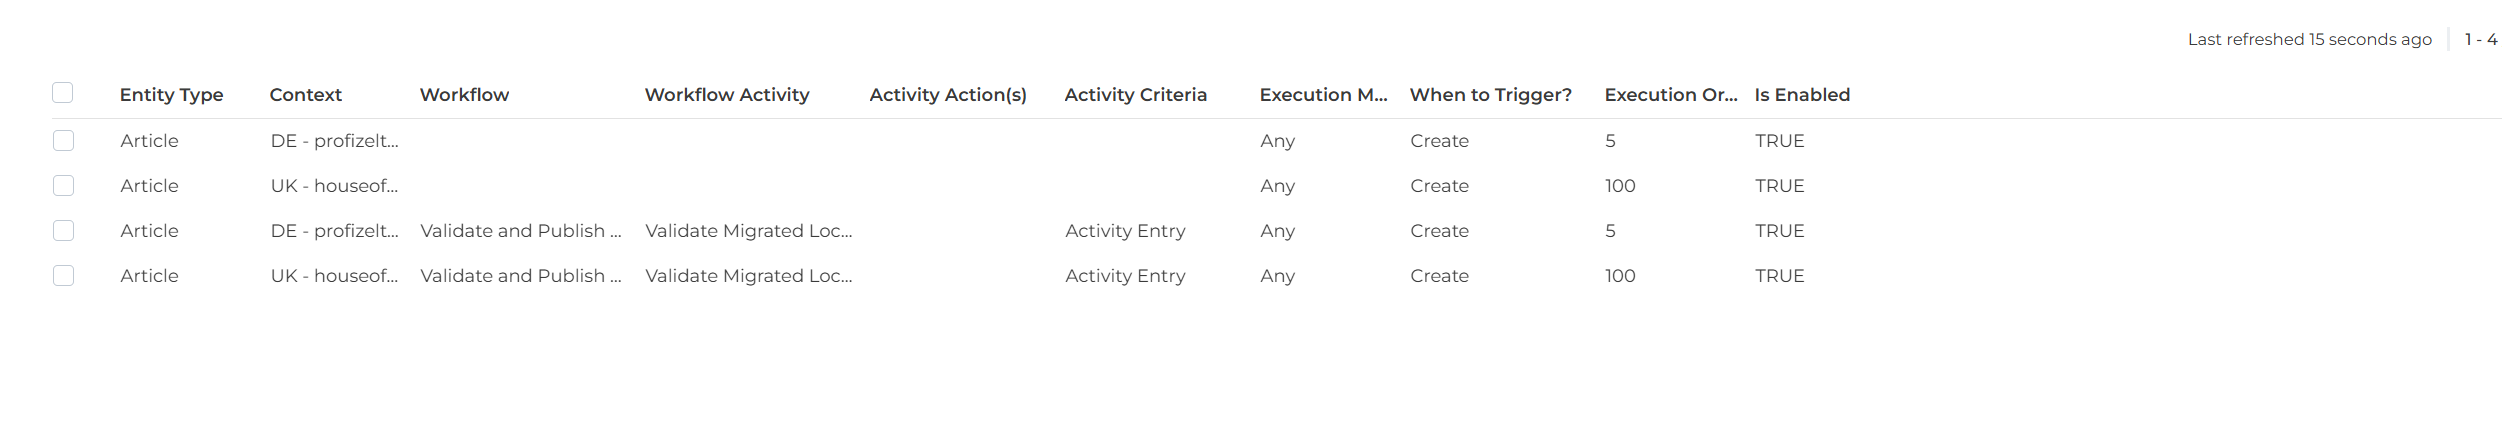Screen dimensions: 2502x445
Task: Click the 1 - 4 record count indicator
Action: click(2480, 40)
